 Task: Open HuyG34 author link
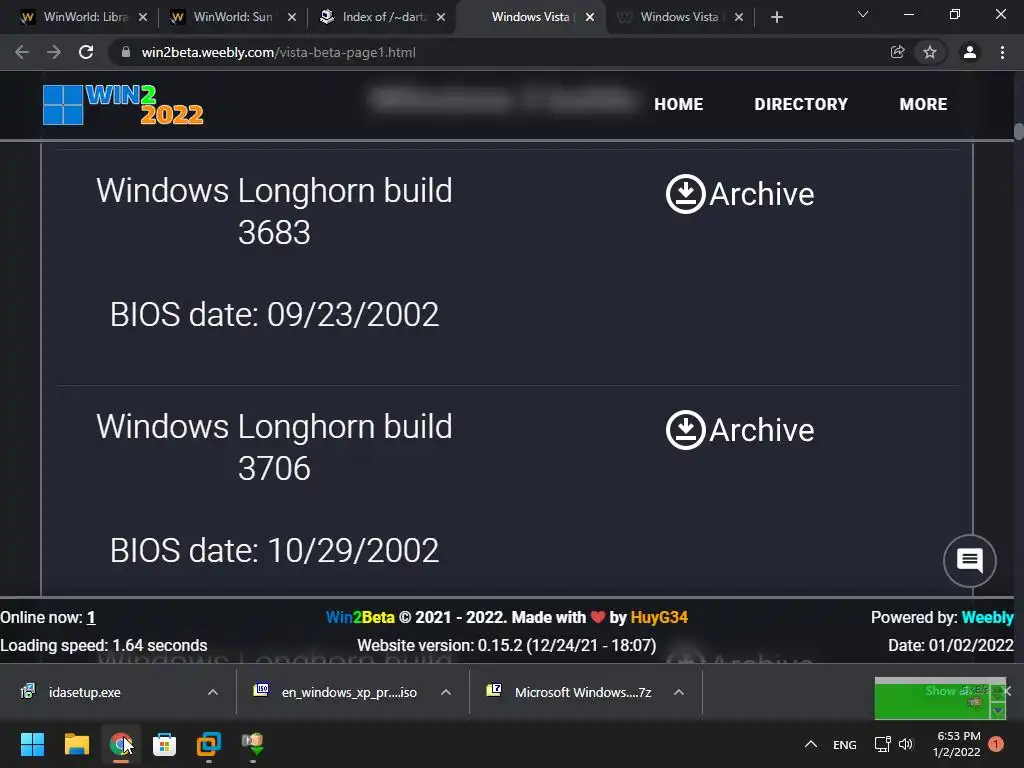(659, 617)
